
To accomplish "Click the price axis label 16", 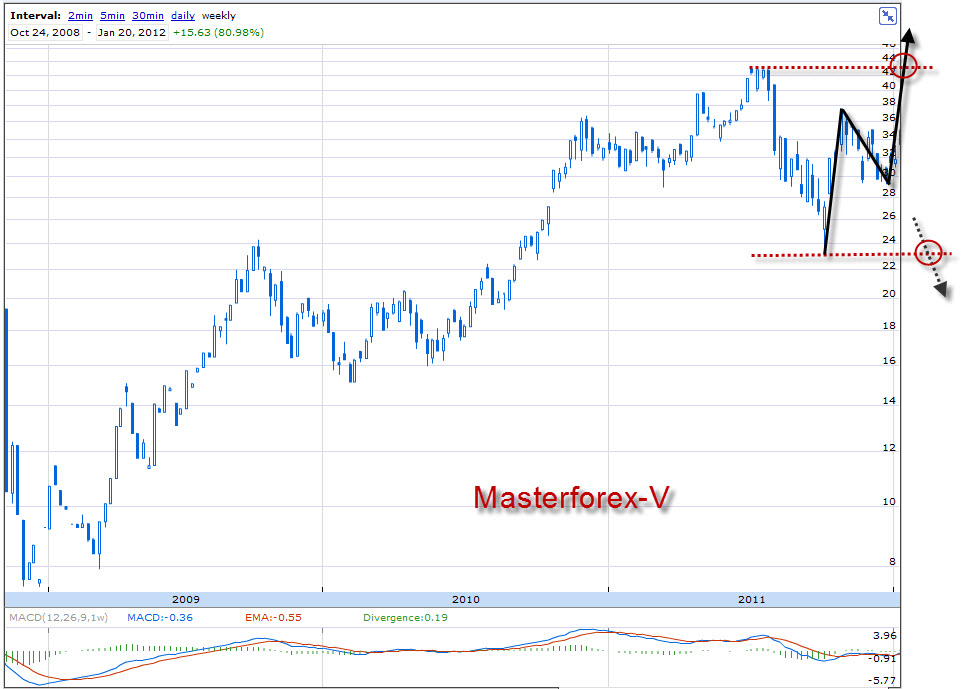I will (x=889, y=361).
